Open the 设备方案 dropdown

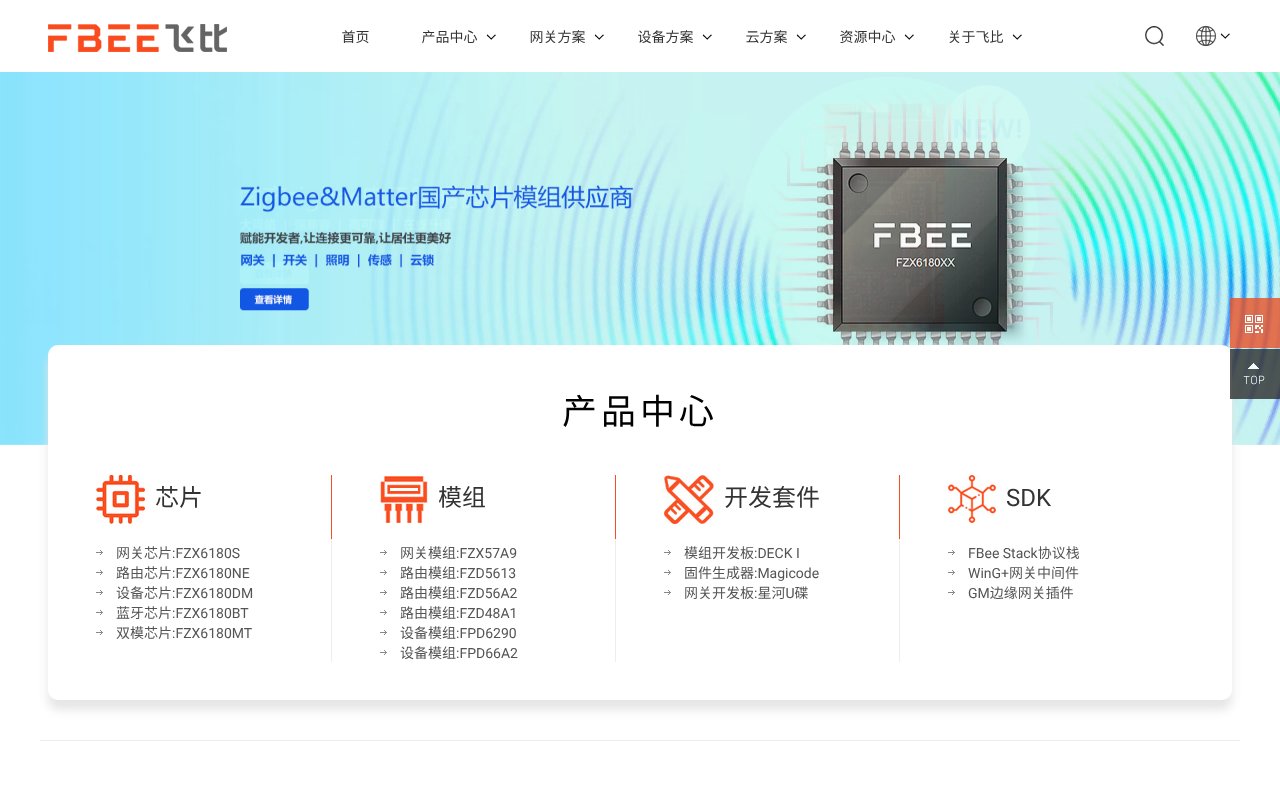click(666, 36)
